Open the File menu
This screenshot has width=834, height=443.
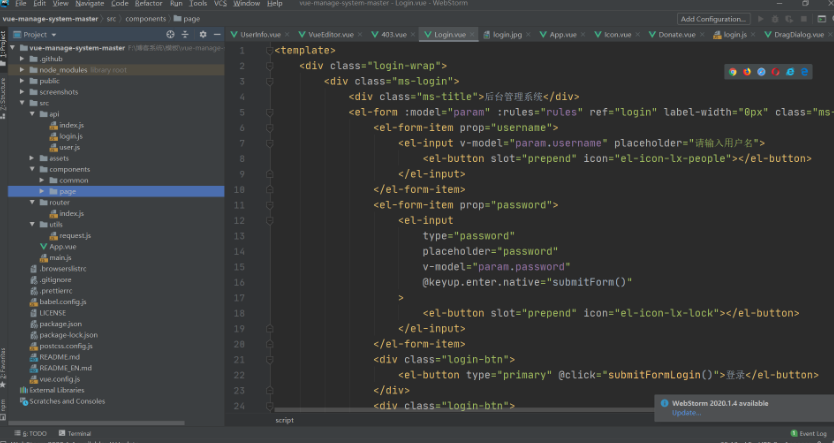21,3
